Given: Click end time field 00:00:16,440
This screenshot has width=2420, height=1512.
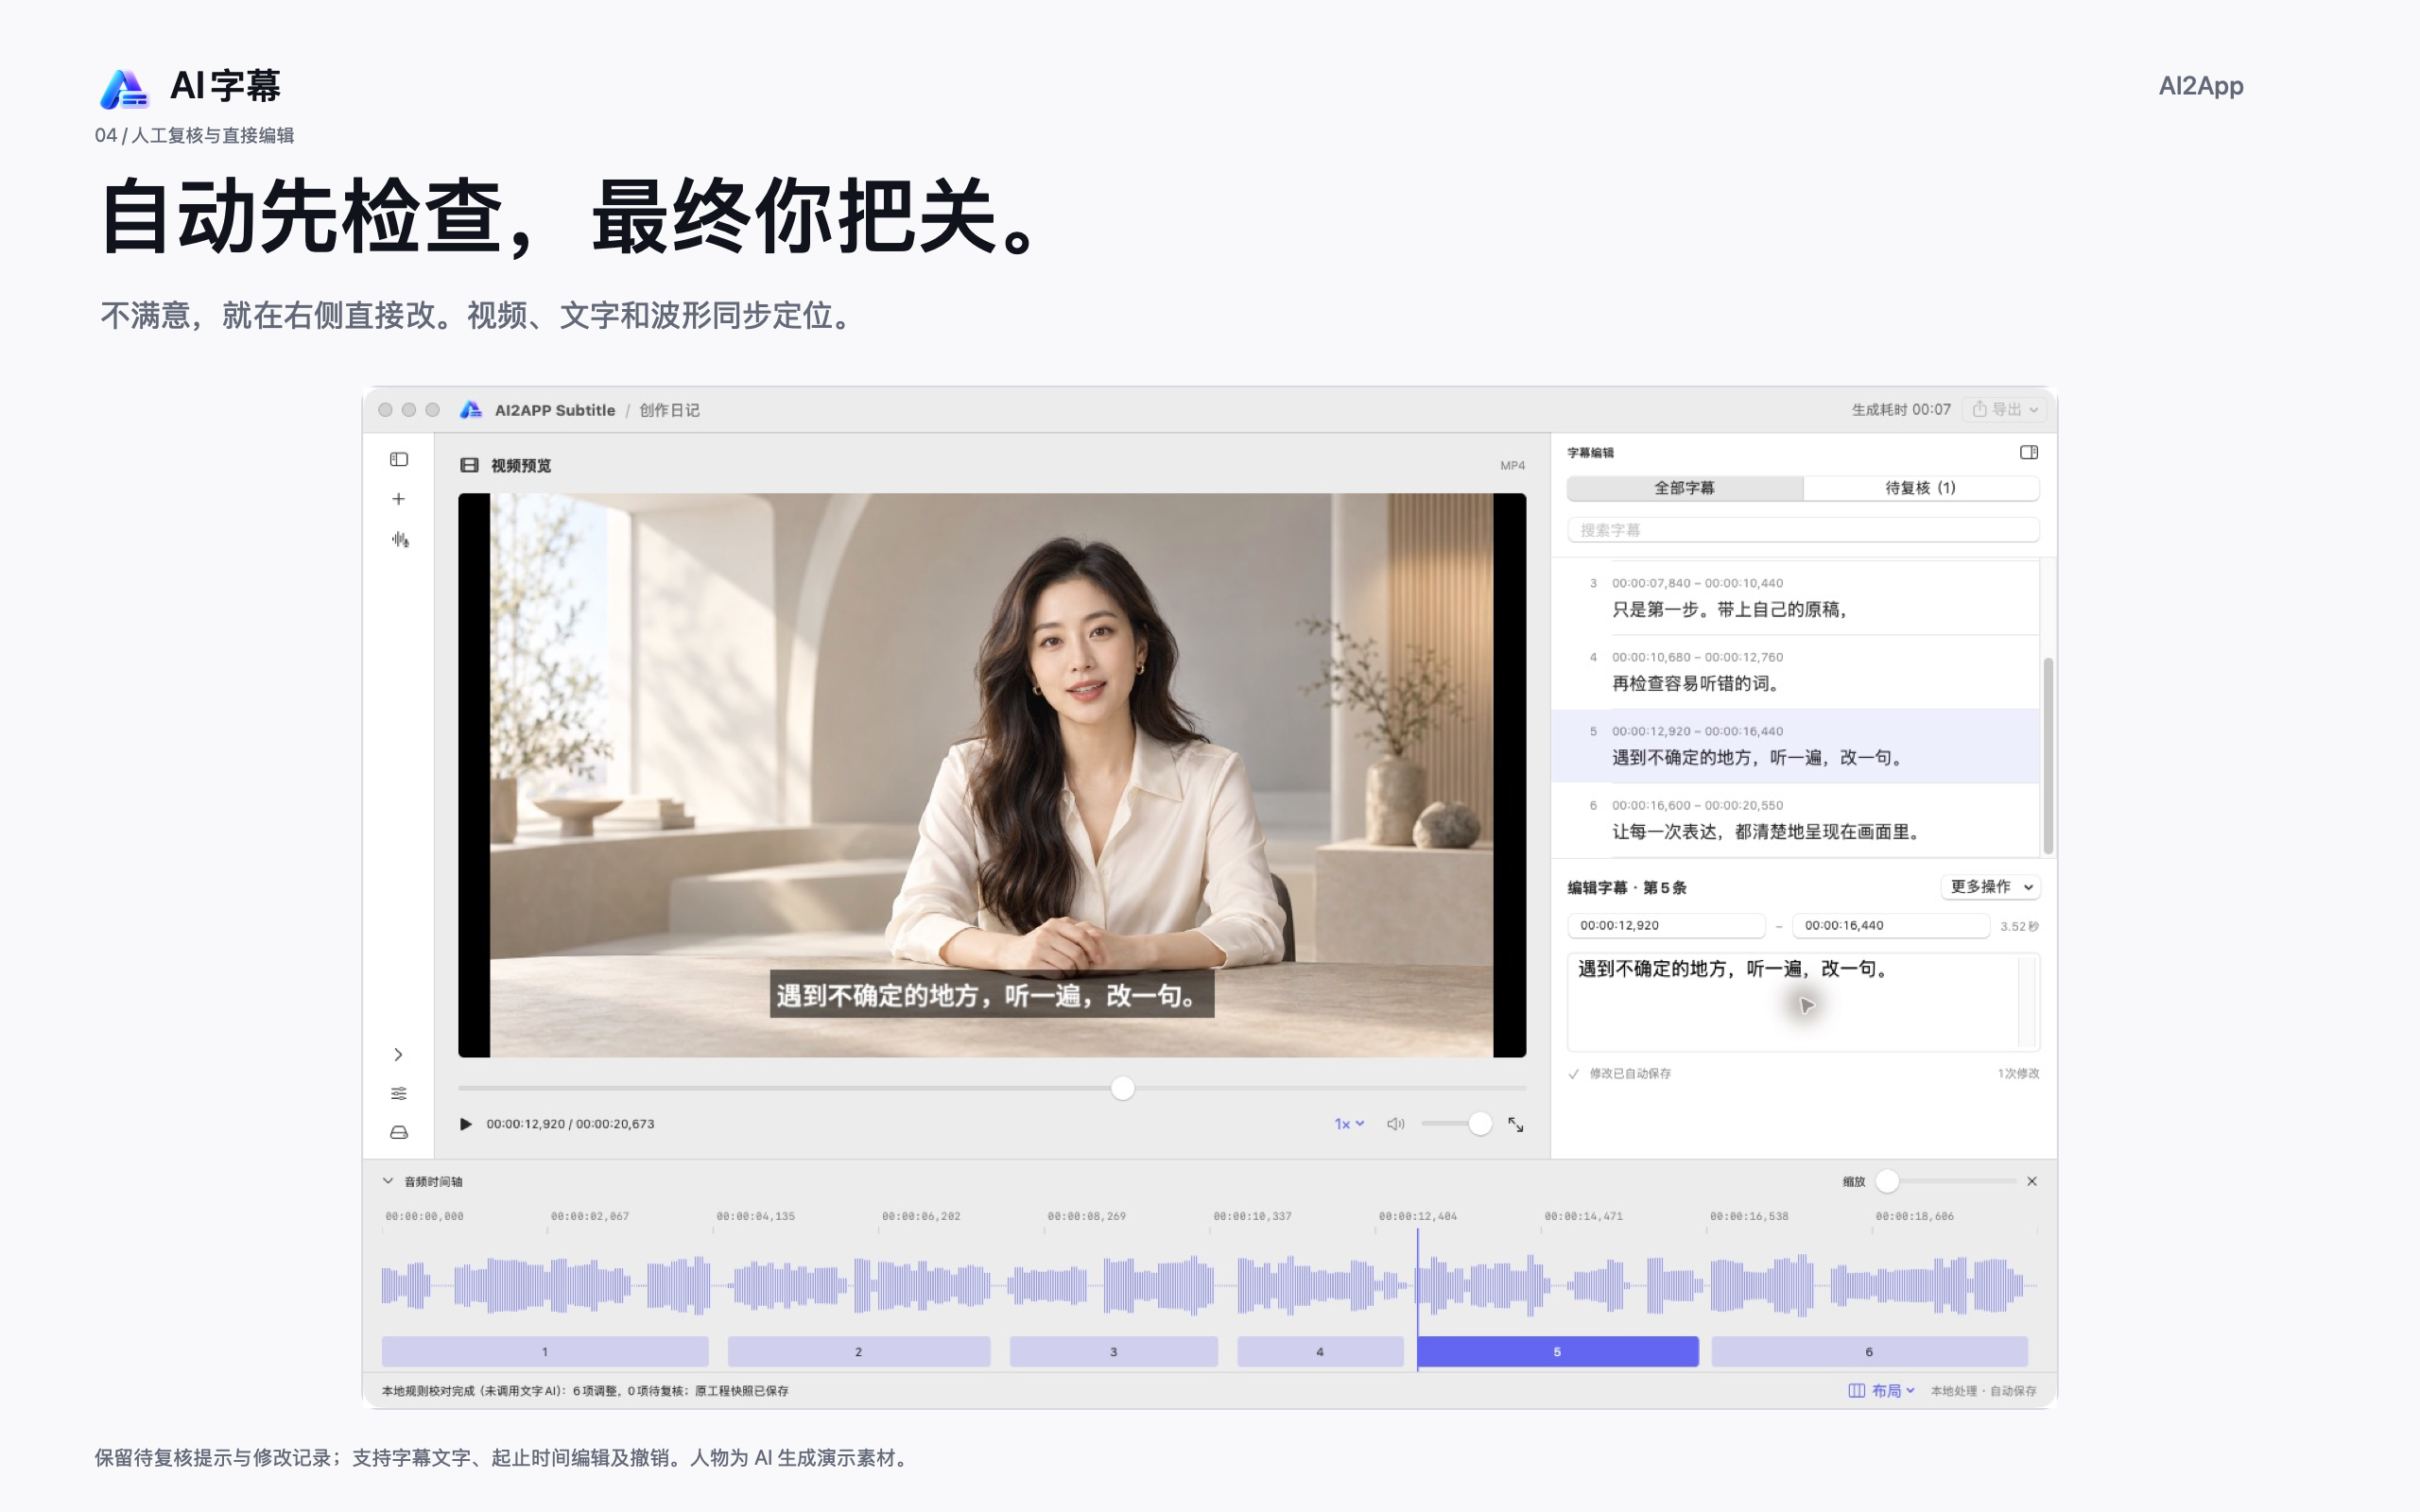Looking at the screenshot, I should 1890,926.
